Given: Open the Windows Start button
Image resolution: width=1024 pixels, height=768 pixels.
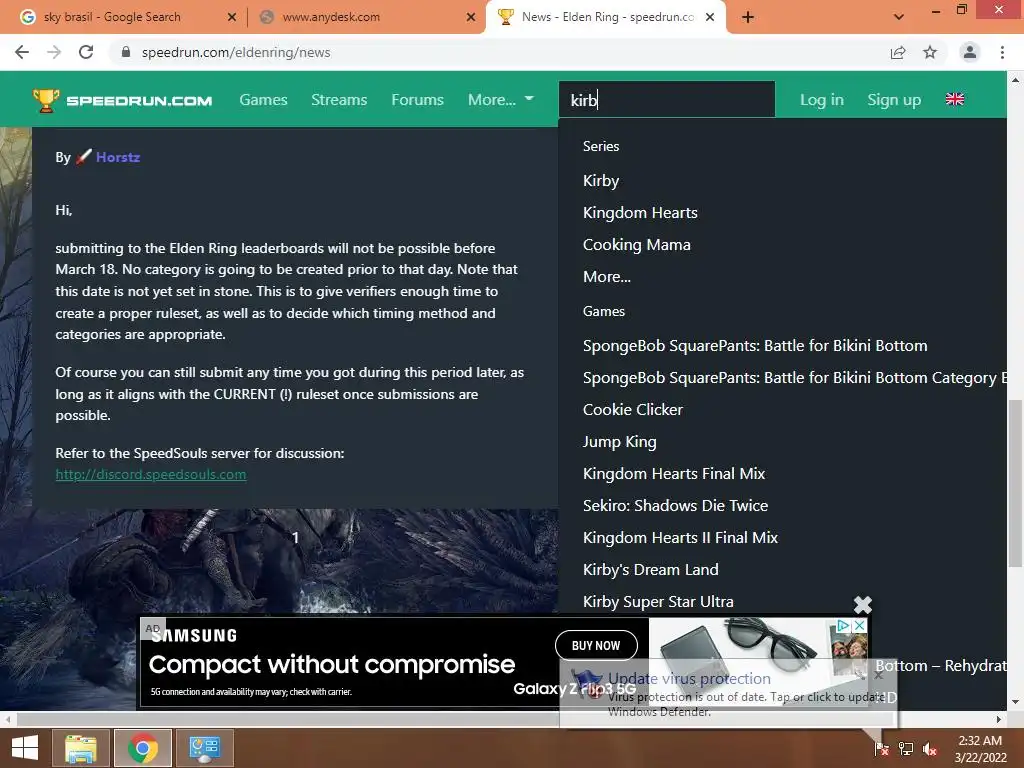Looking at the screenshot, I should pyautogui.click(x=25, y=748).
